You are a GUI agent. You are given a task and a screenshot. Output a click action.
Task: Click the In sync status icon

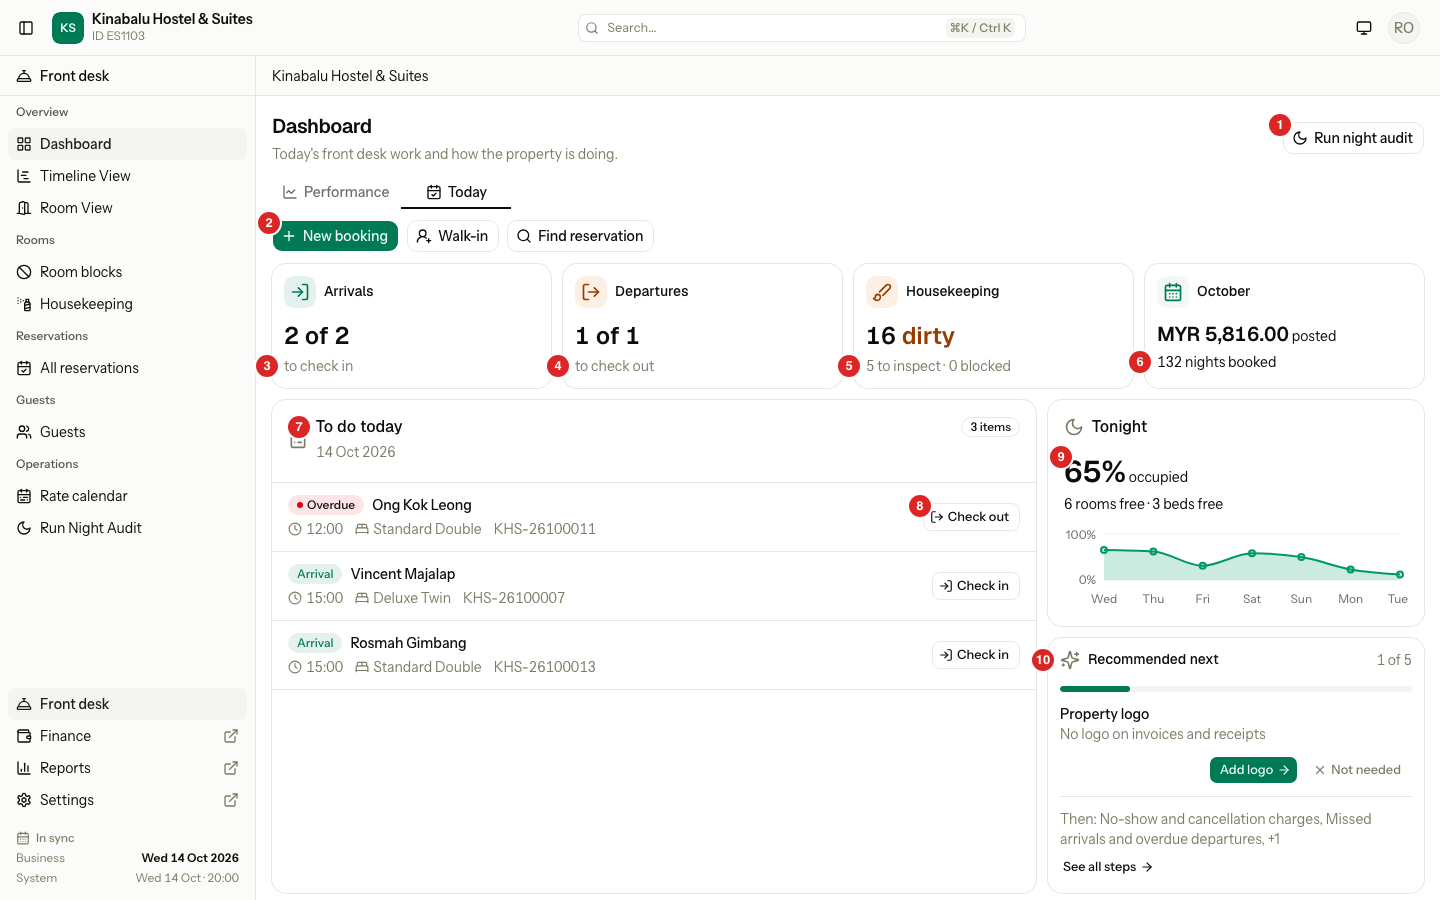(23, 838)
